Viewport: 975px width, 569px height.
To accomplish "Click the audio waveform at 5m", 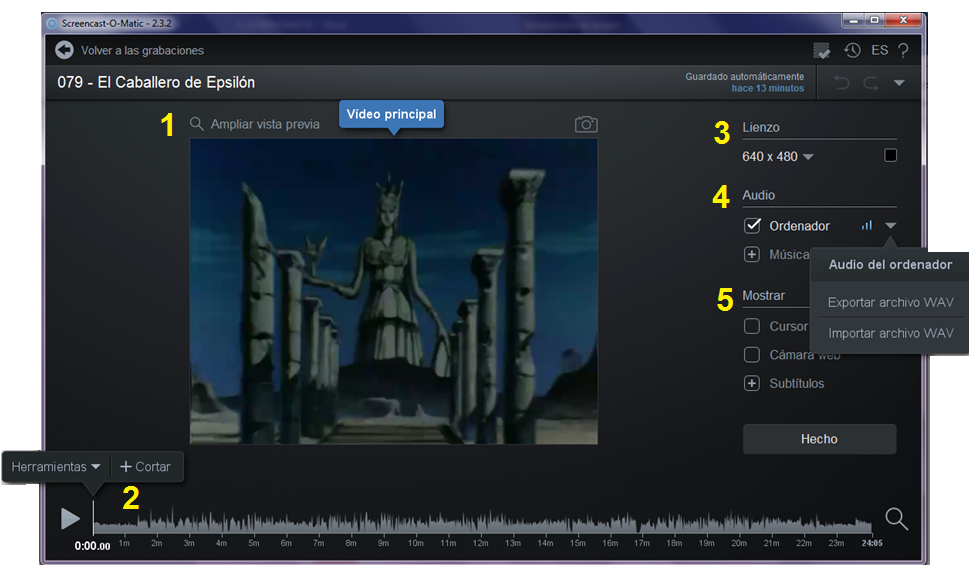I will 254,522.
